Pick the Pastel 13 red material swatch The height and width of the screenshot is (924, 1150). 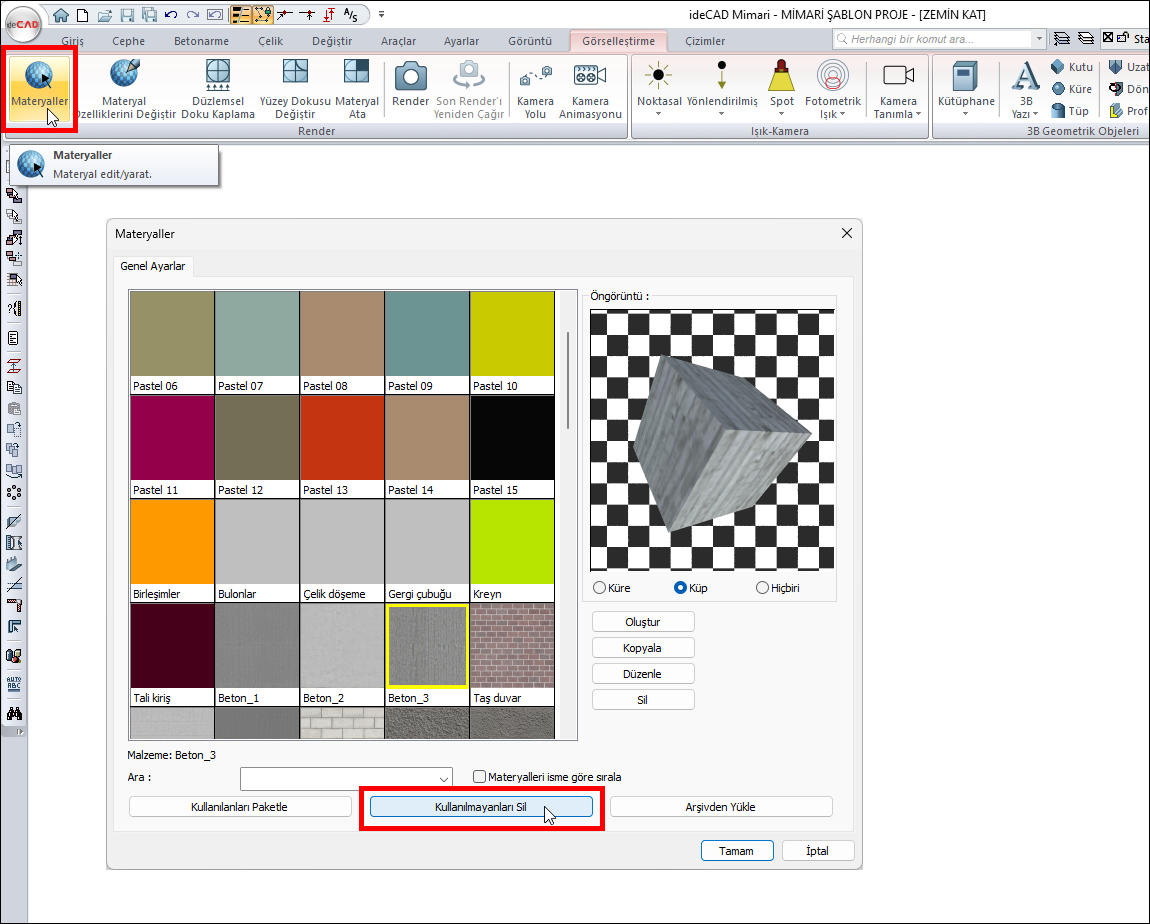click(x=342, y=437)
